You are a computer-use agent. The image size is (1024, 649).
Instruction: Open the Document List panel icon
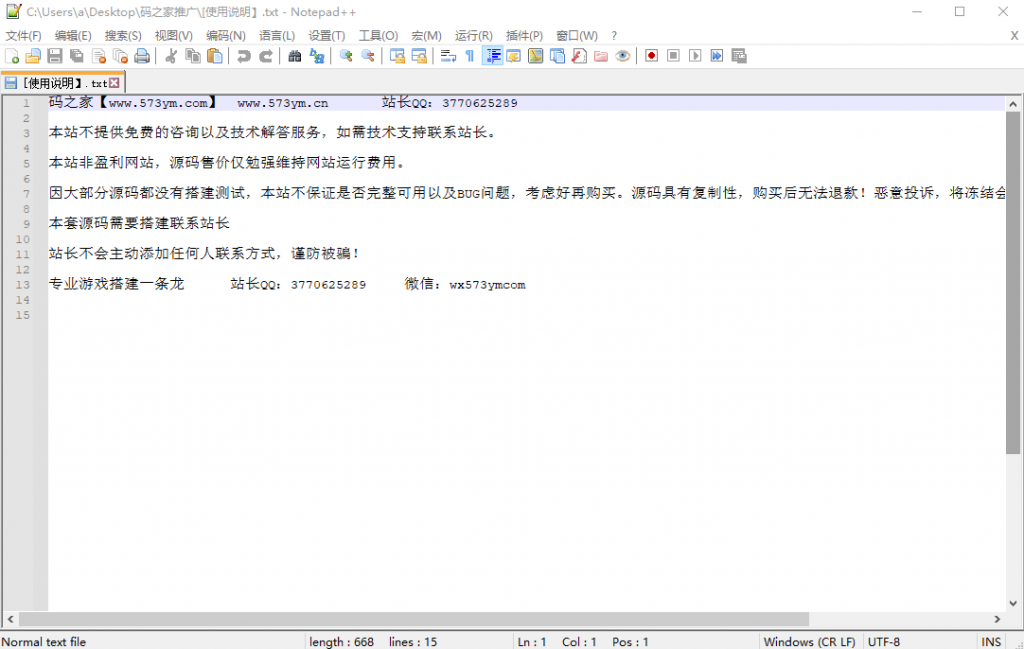557,56
